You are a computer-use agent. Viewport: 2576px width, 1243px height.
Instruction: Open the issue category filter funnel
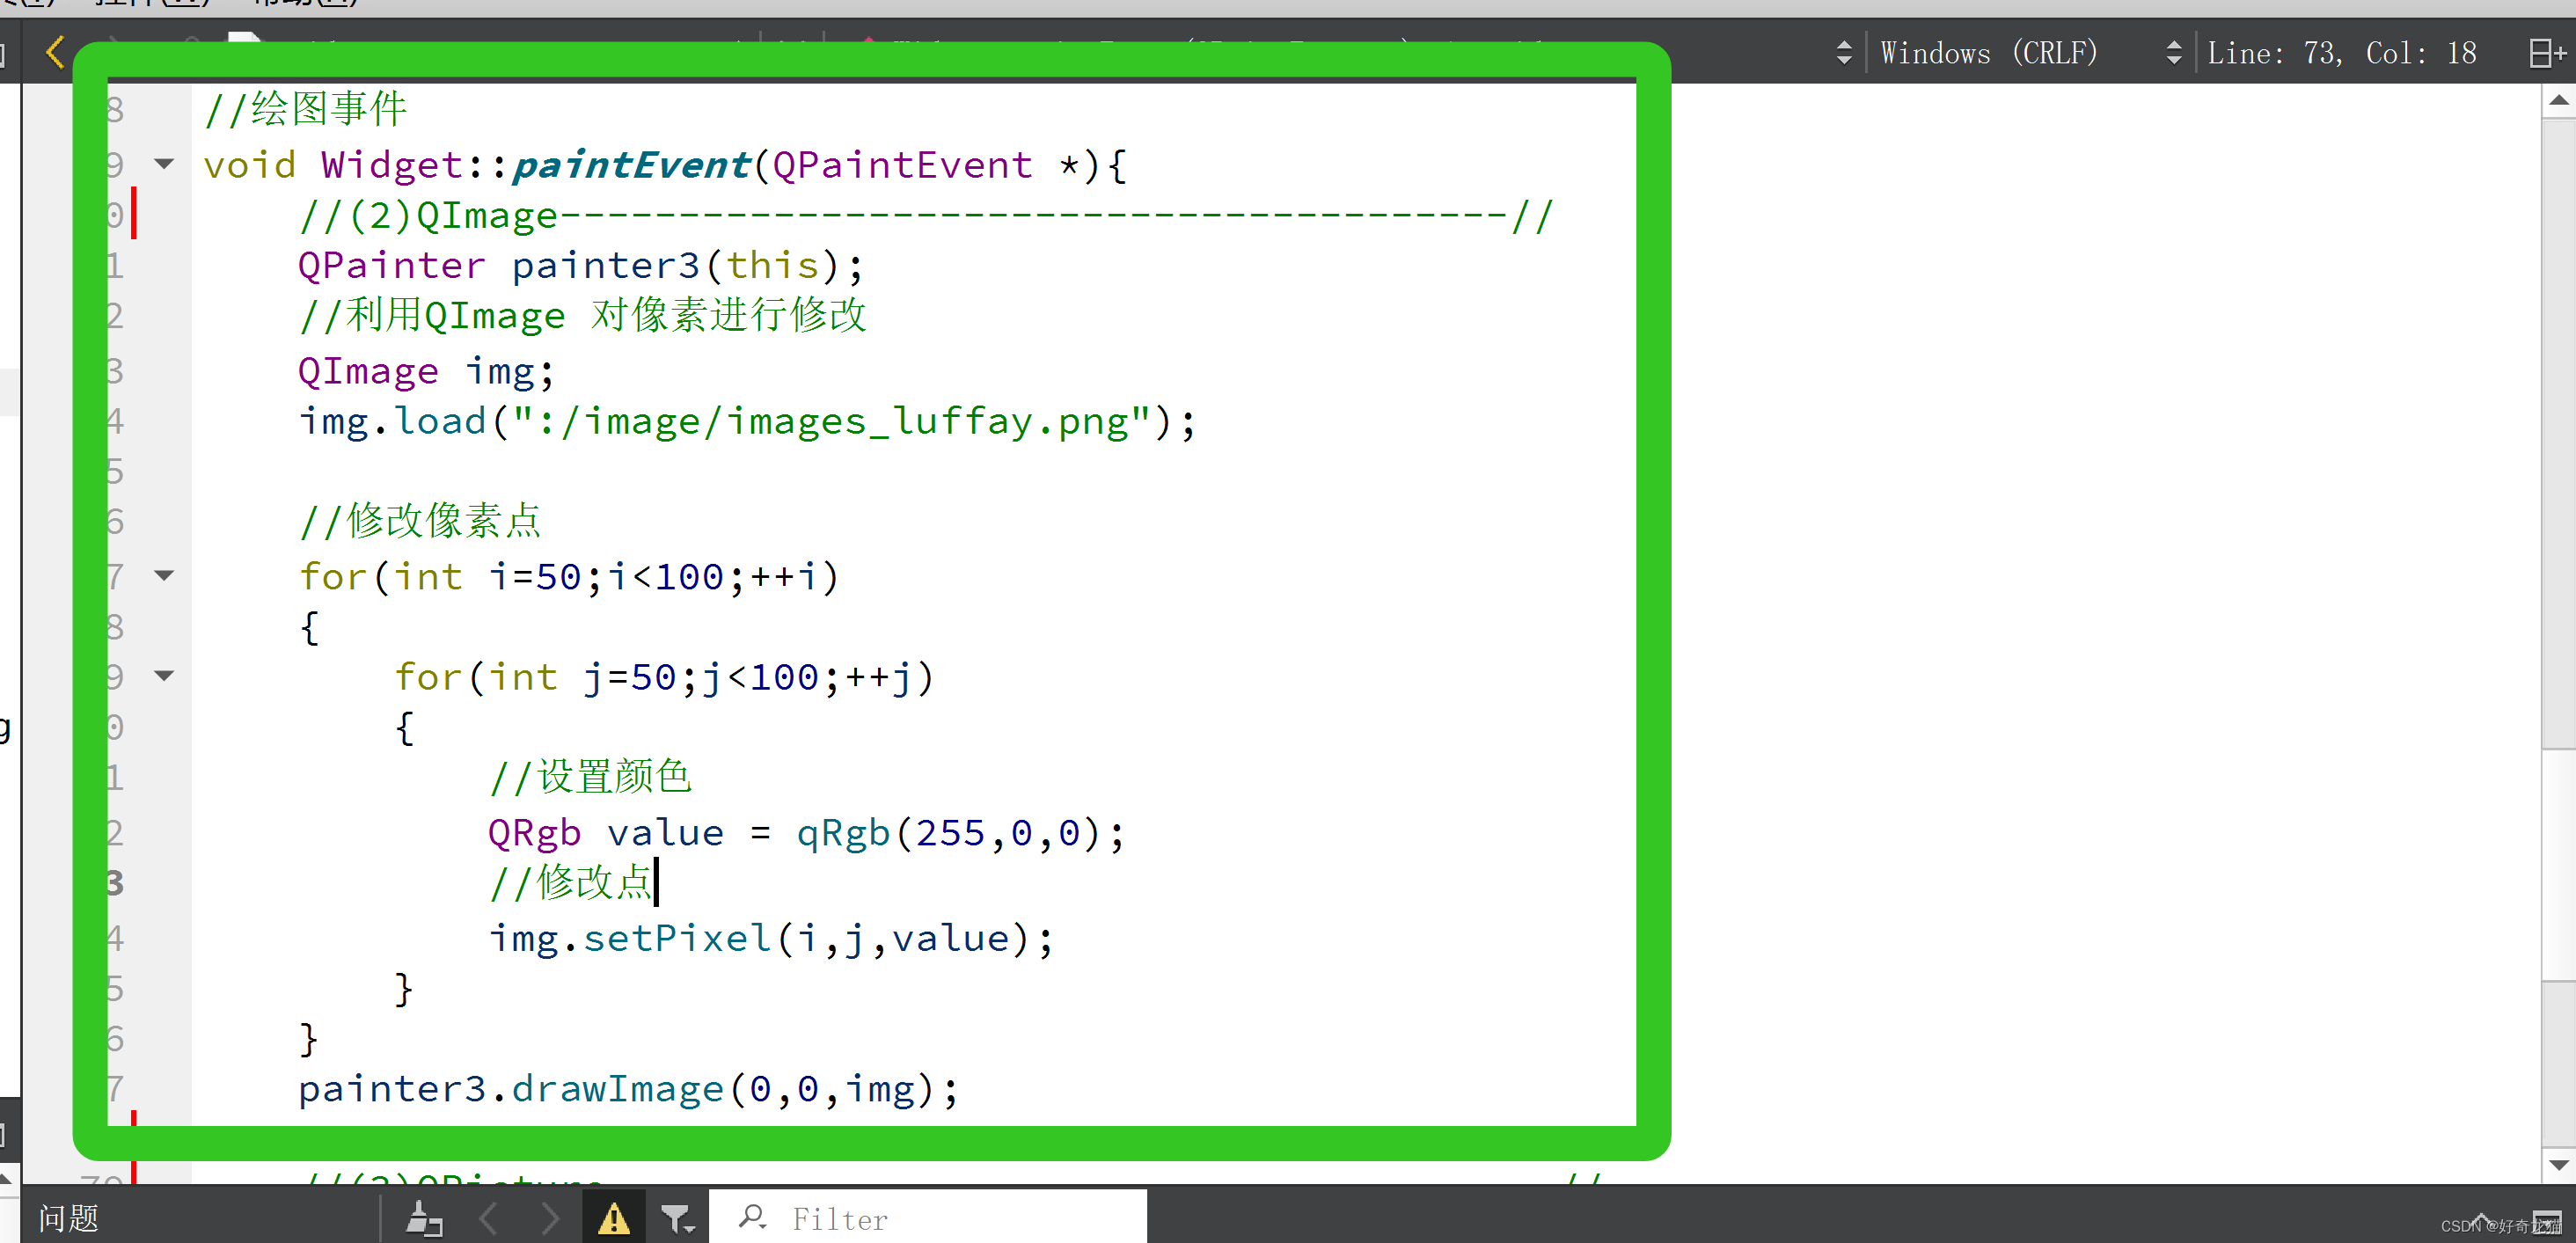[678, 1218]
